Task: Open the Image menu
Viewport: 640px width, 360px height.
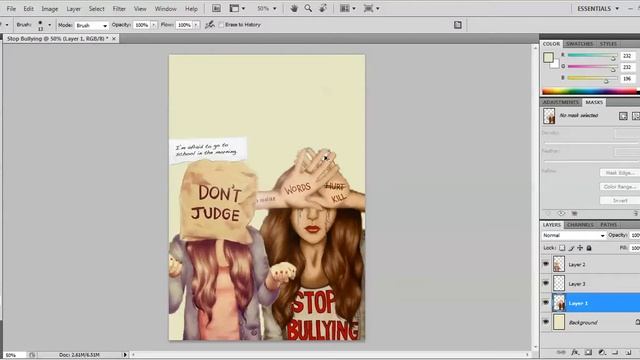Action: click(x=49, y=8)
